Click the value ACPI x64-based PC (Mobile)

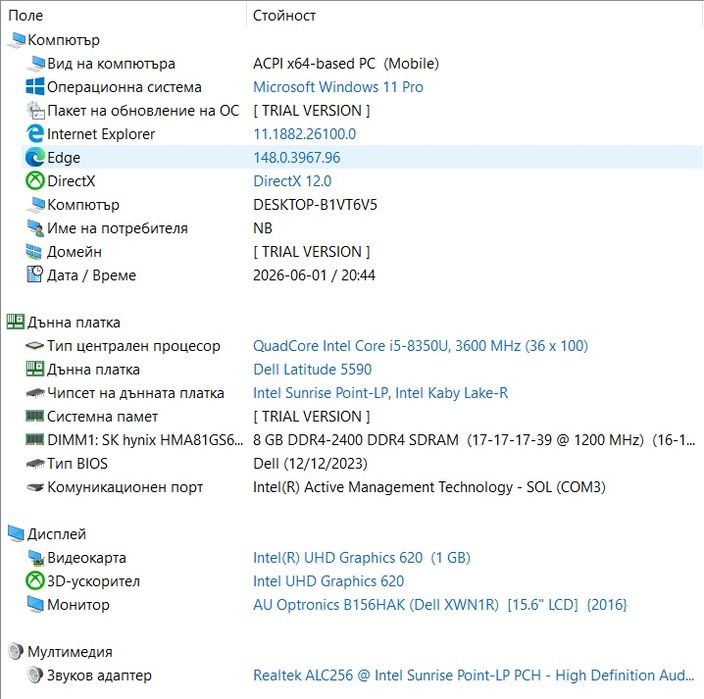click(x=346, y=63)
